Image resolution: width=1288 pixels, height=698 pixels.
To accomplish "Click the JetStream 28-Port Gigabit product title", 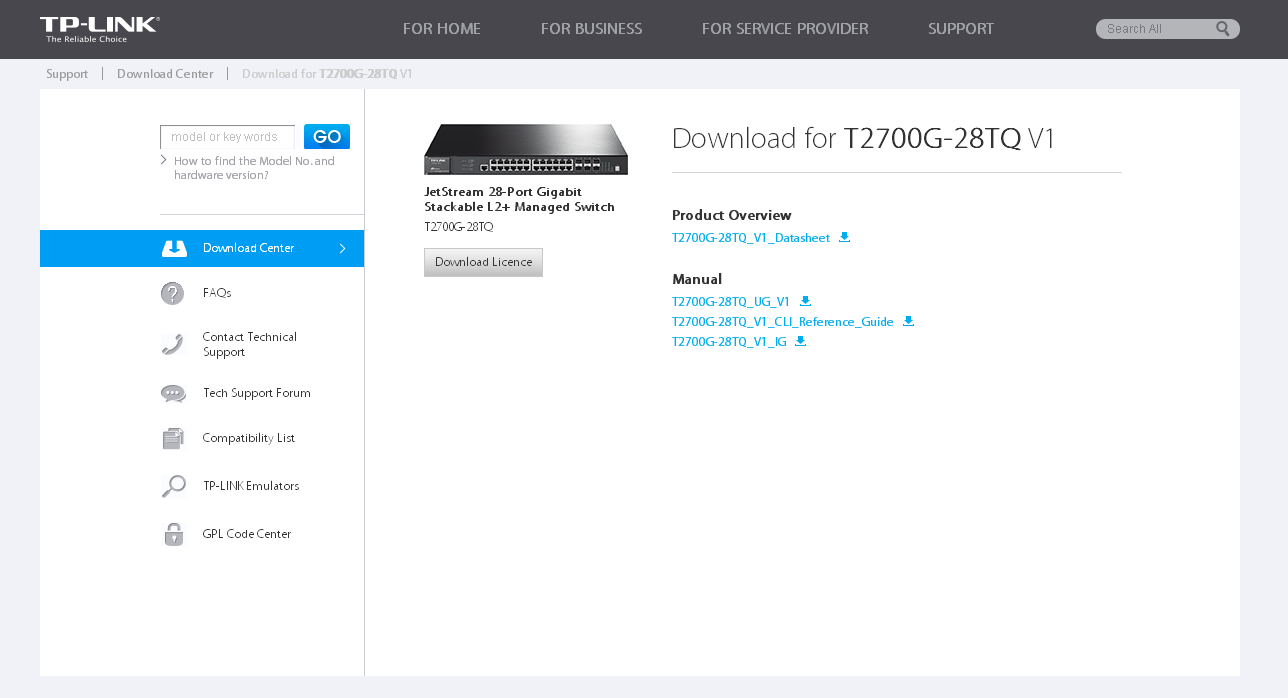I will [519, 199].
